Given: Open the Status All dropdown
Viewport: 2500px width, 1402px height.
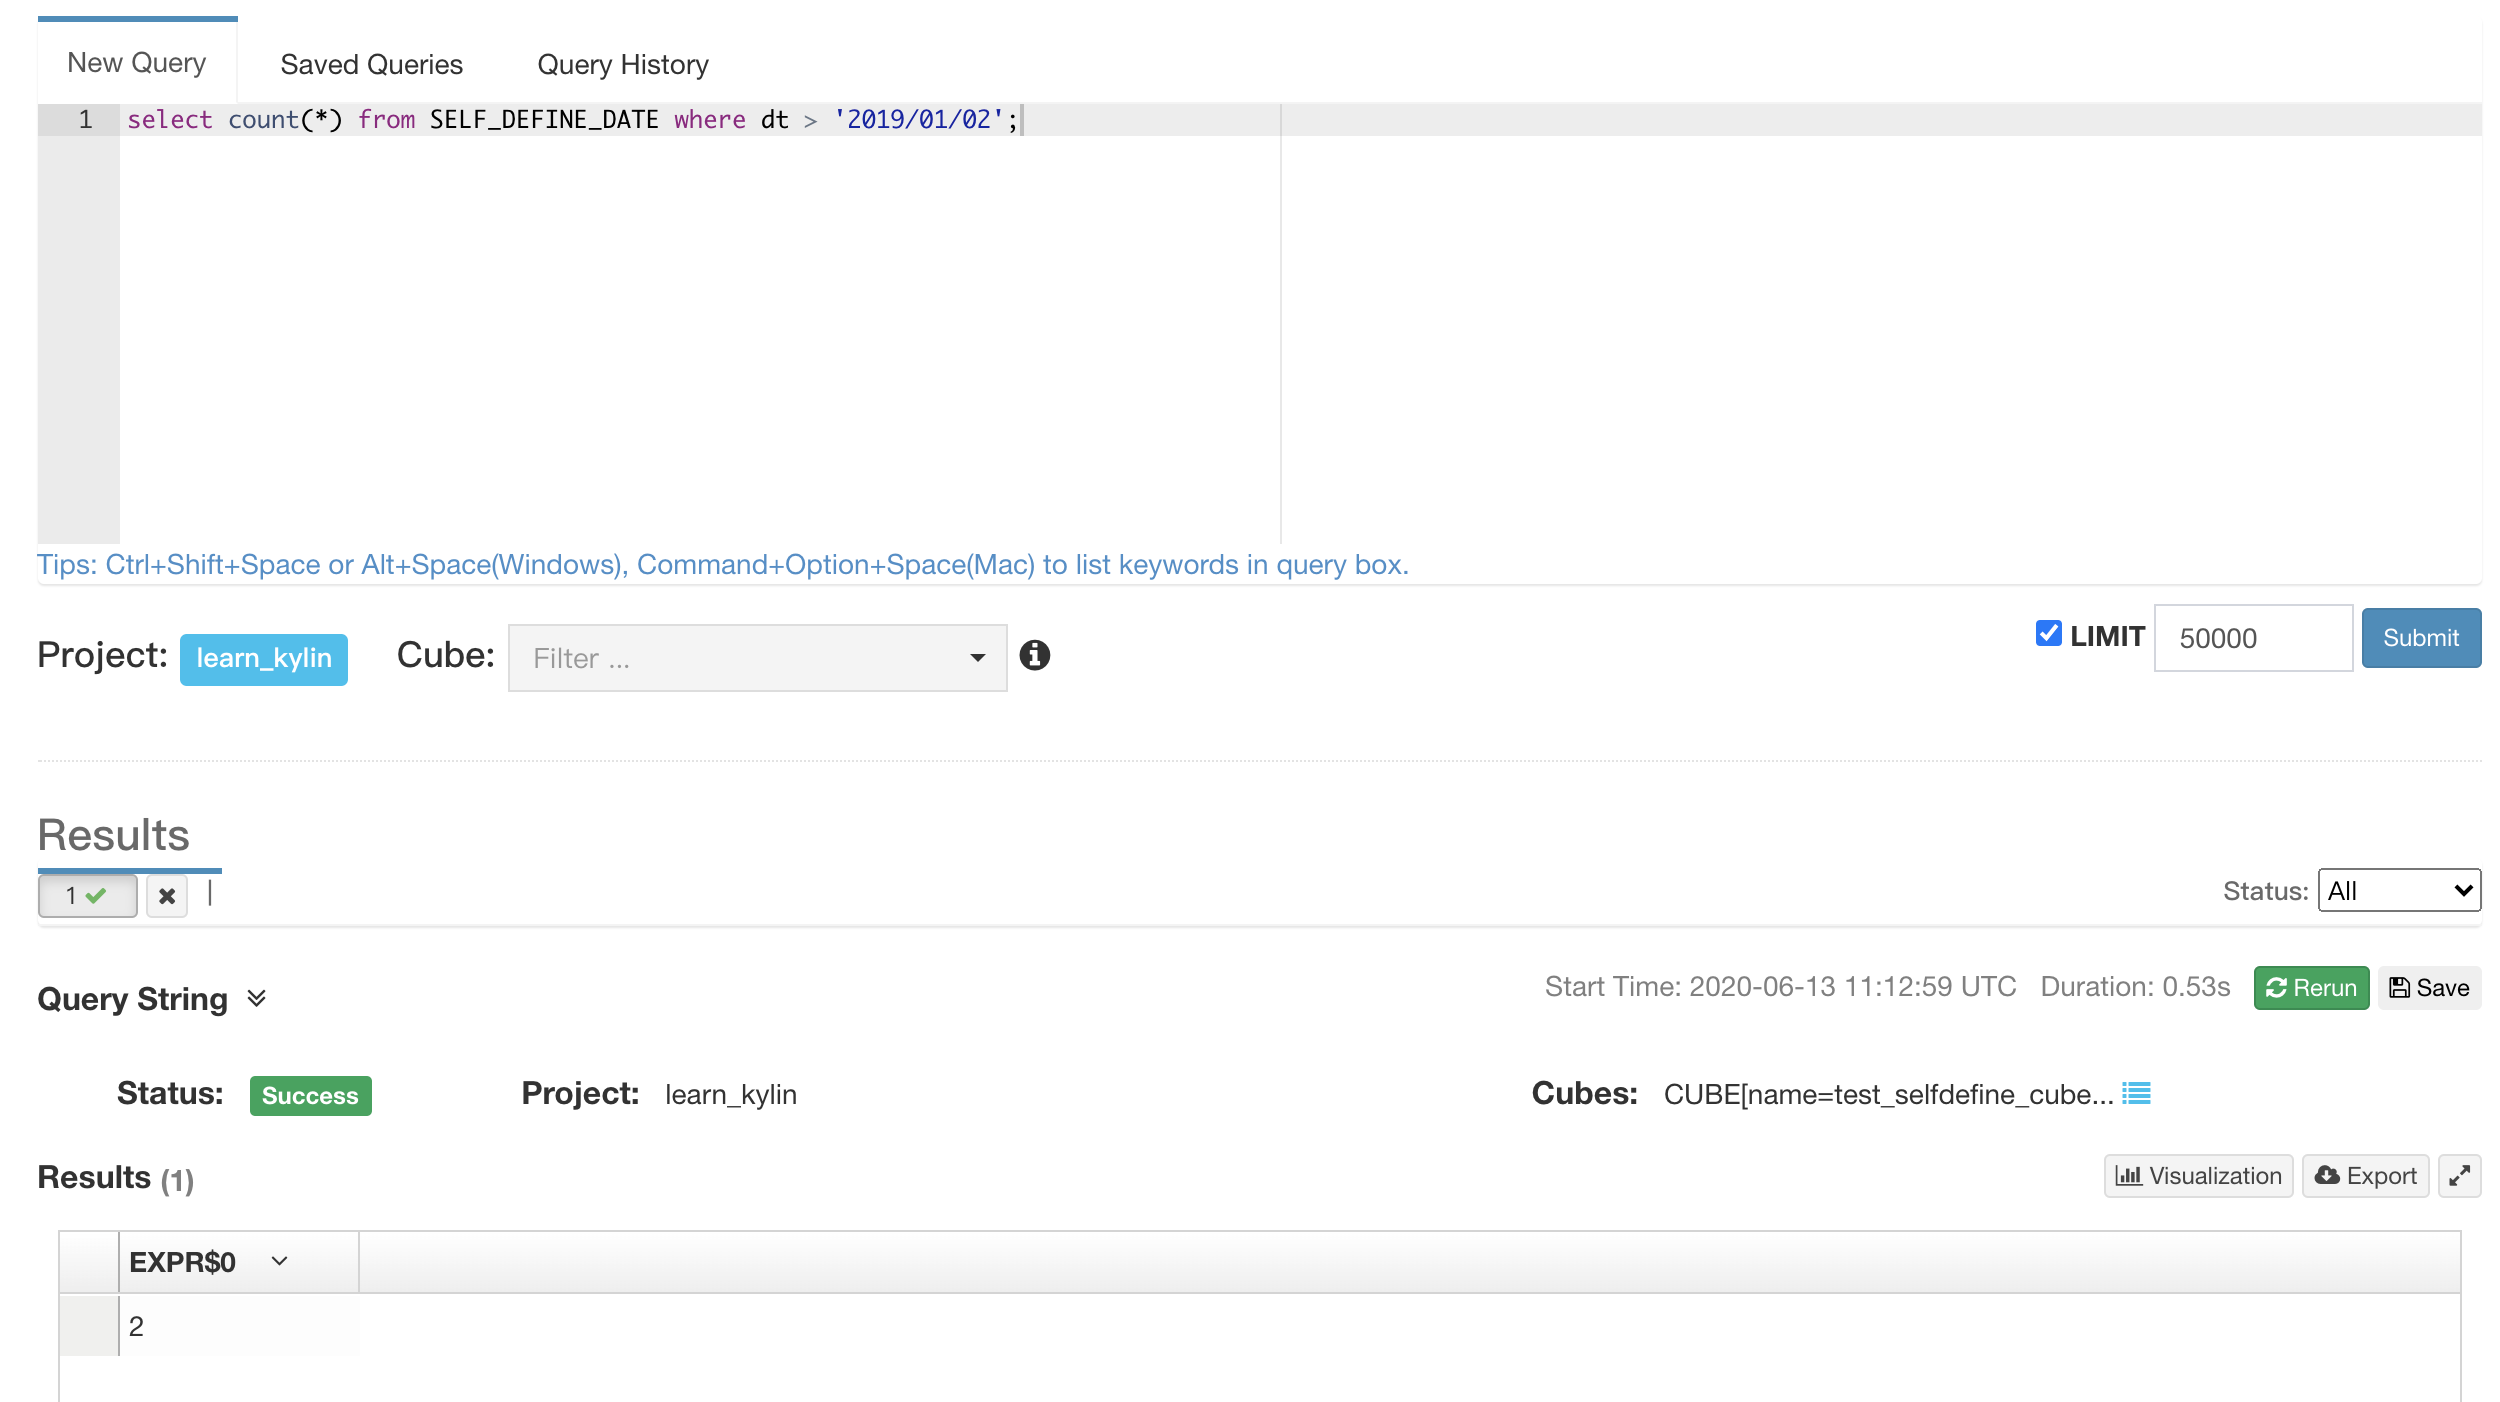Looking at the screenshot, I should click(2398, 890).
